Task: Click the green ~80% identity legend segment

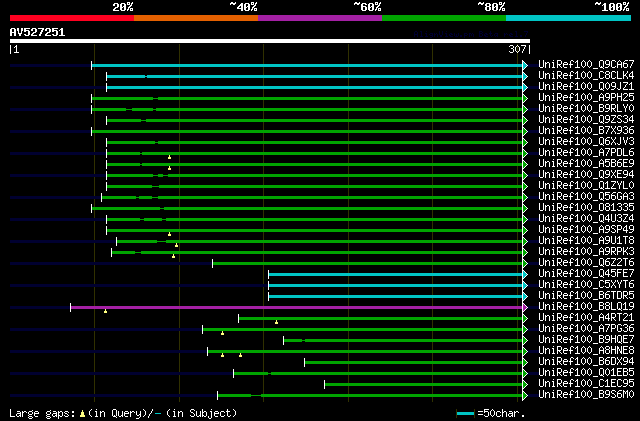Action: point(444,18)
